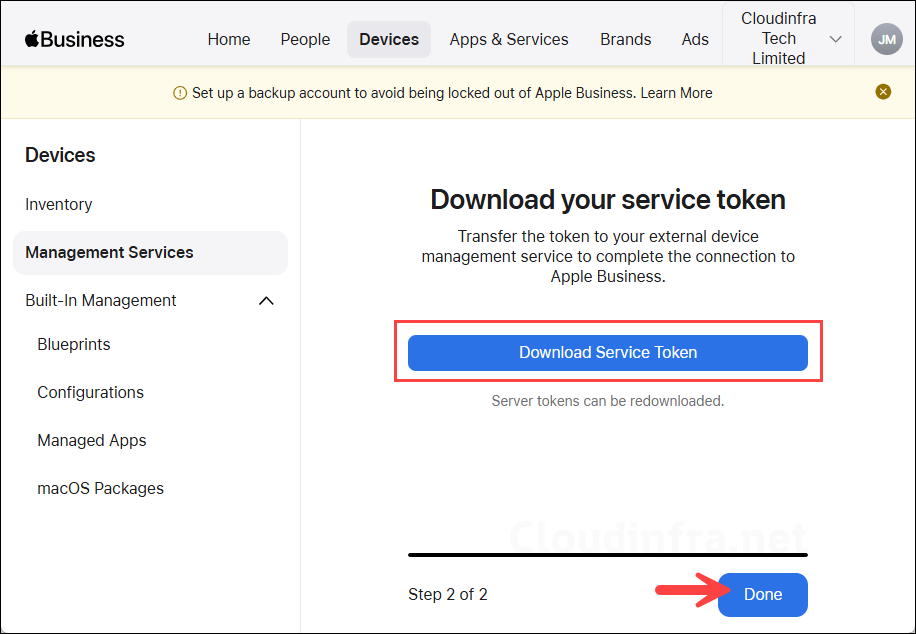Open Apps & Services tab
Viewport: 916px width, 634px height.
point(509,39)
